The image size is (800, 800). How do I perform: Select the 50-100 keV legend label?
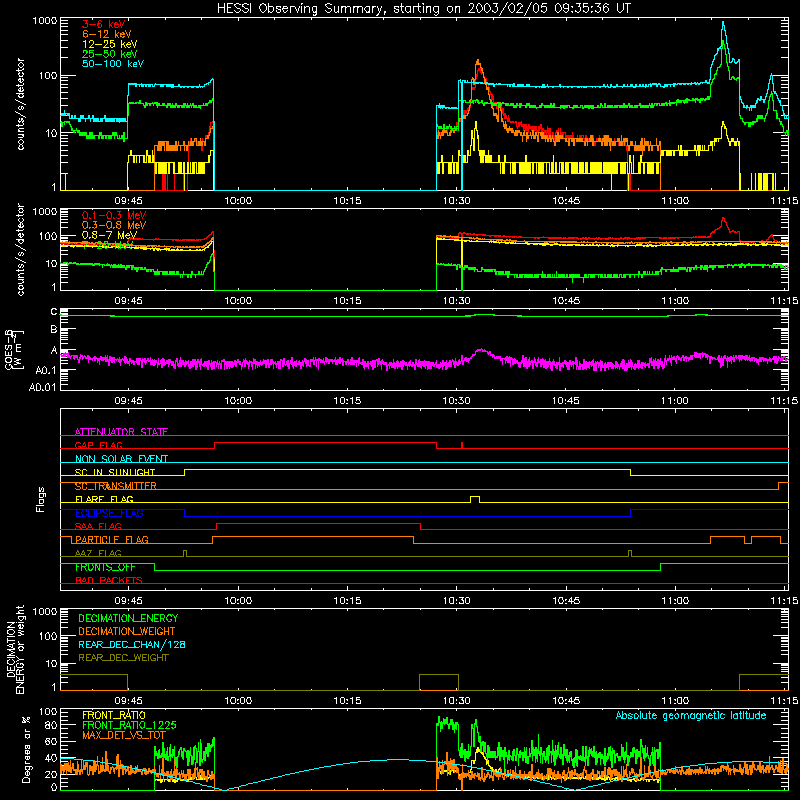pyautogui.click(x=112, y=64)
